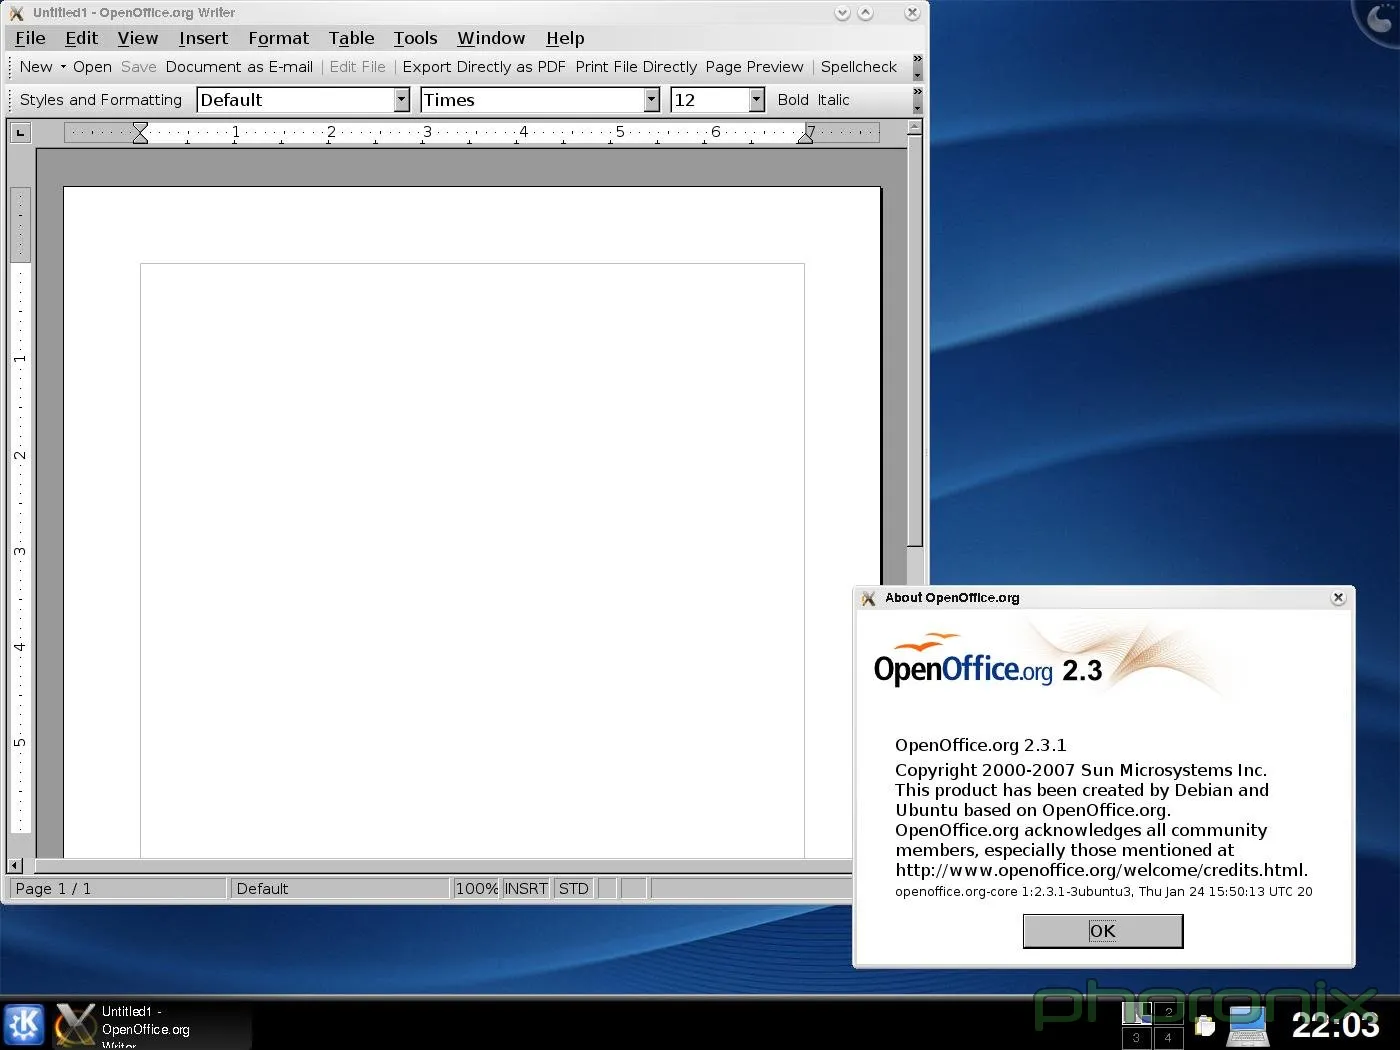The image size is (1400, 1050).
Task: Click inside the blank document page
Action: pyautogui.click(x=472, y=520)
